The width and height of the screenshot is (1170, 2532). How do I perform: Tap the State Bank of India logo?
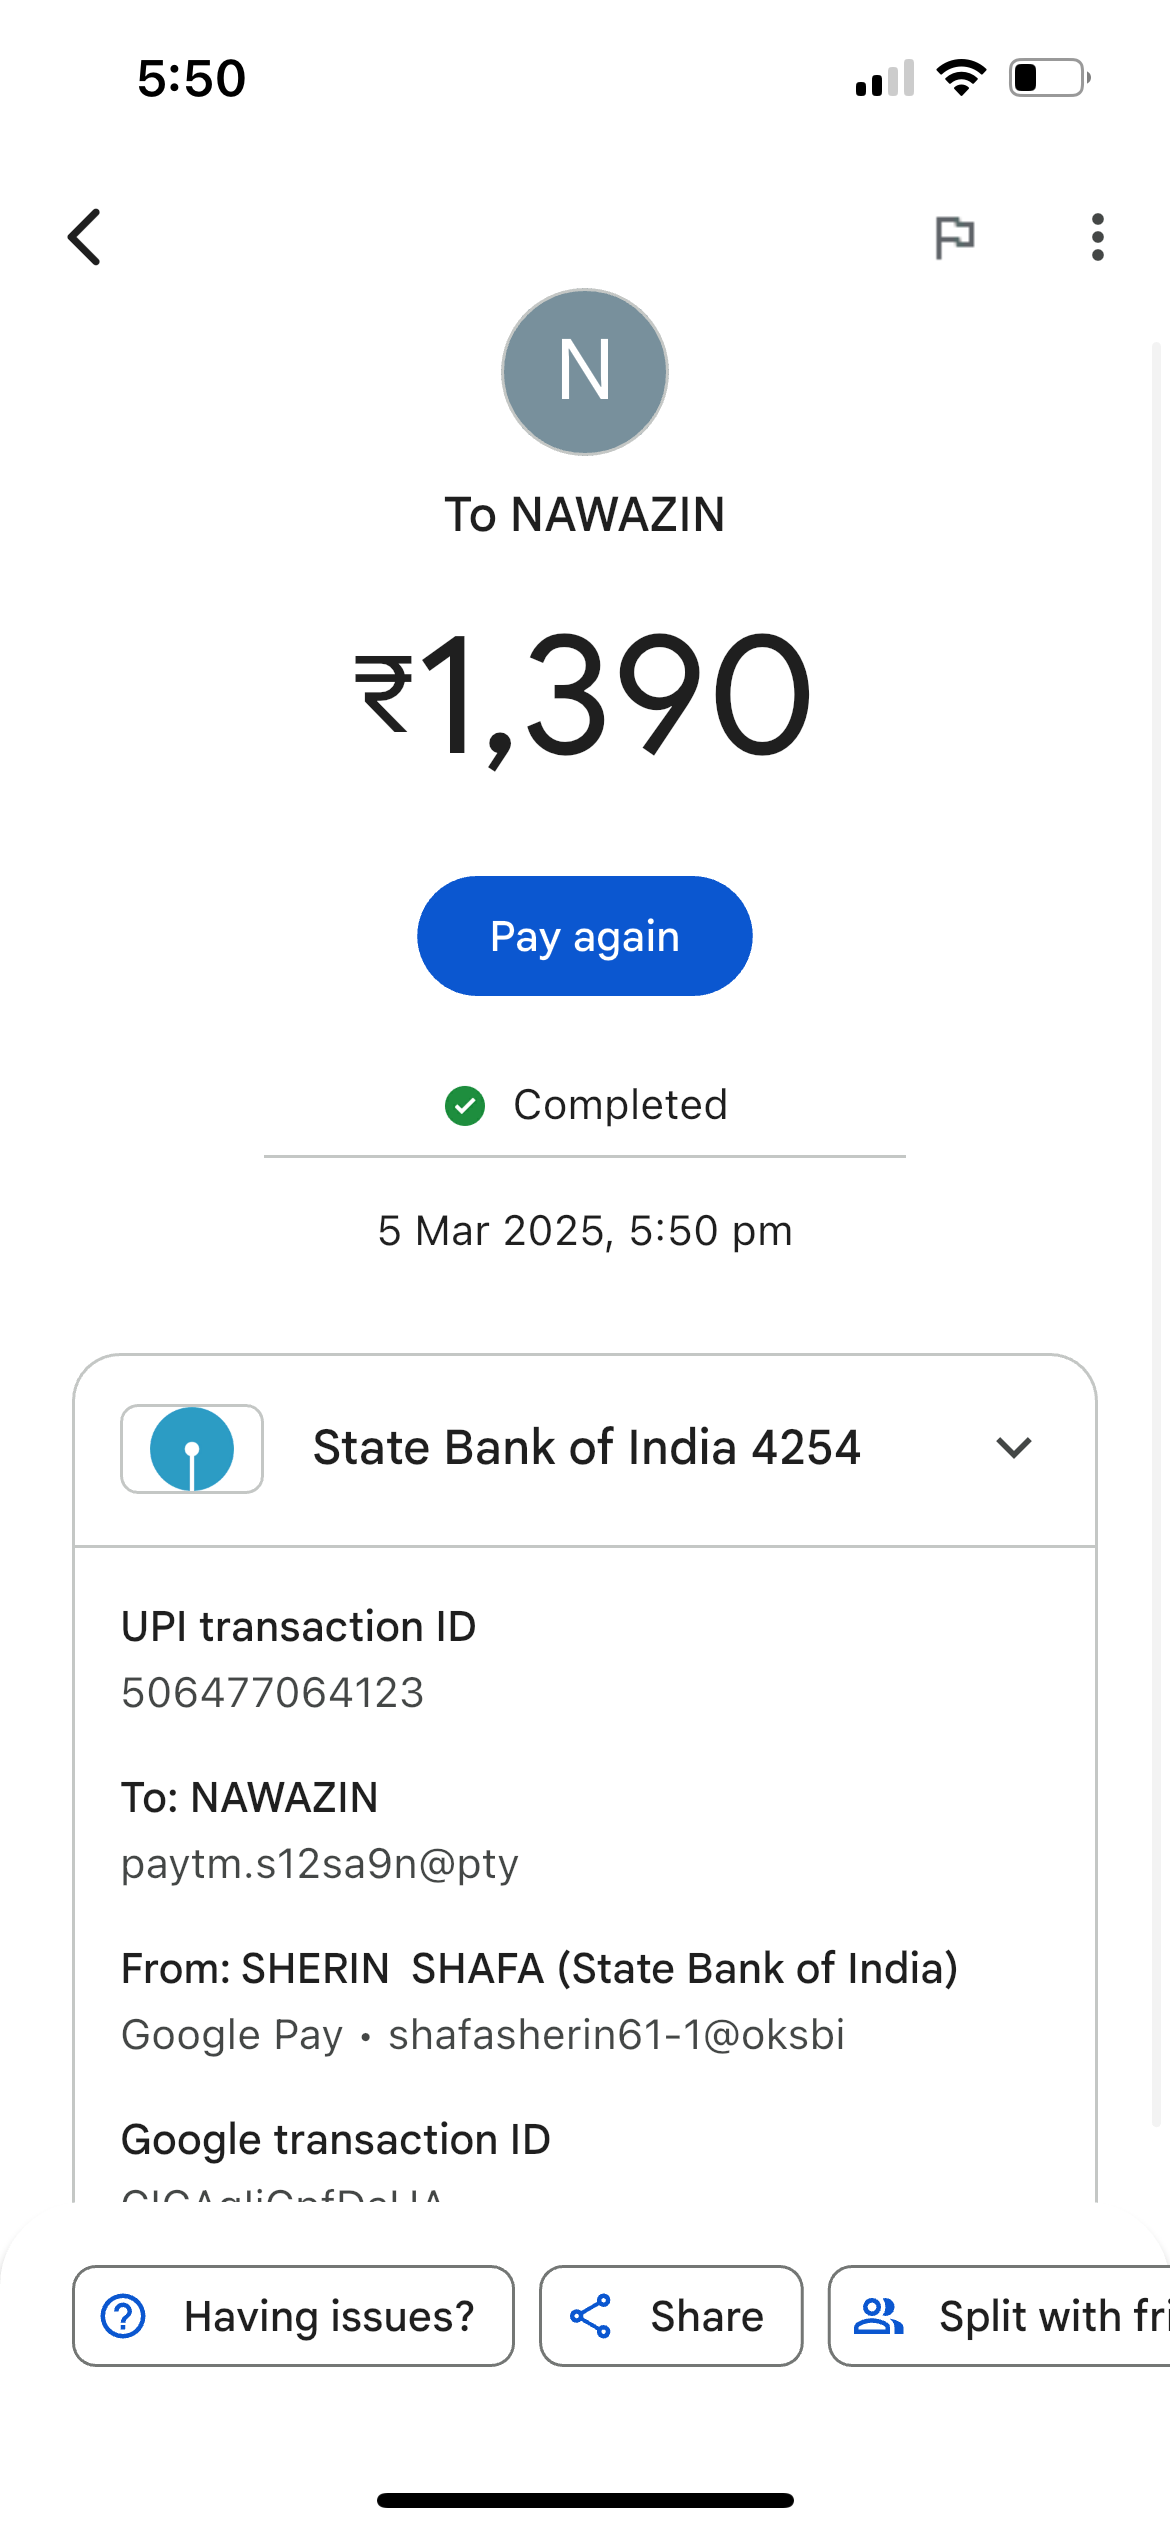coord(192,1449)
